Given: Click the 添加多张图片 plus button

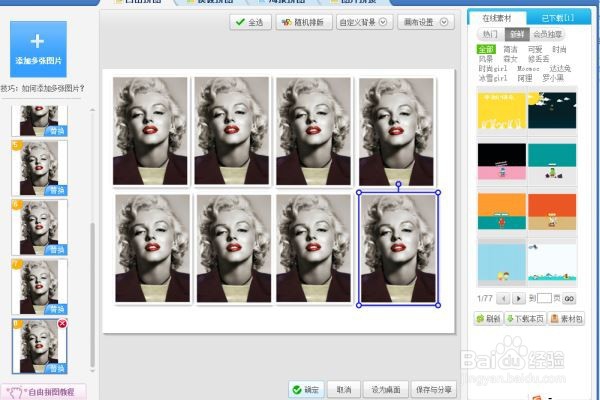Looking at the screenshot, I should tap(38, 49).
